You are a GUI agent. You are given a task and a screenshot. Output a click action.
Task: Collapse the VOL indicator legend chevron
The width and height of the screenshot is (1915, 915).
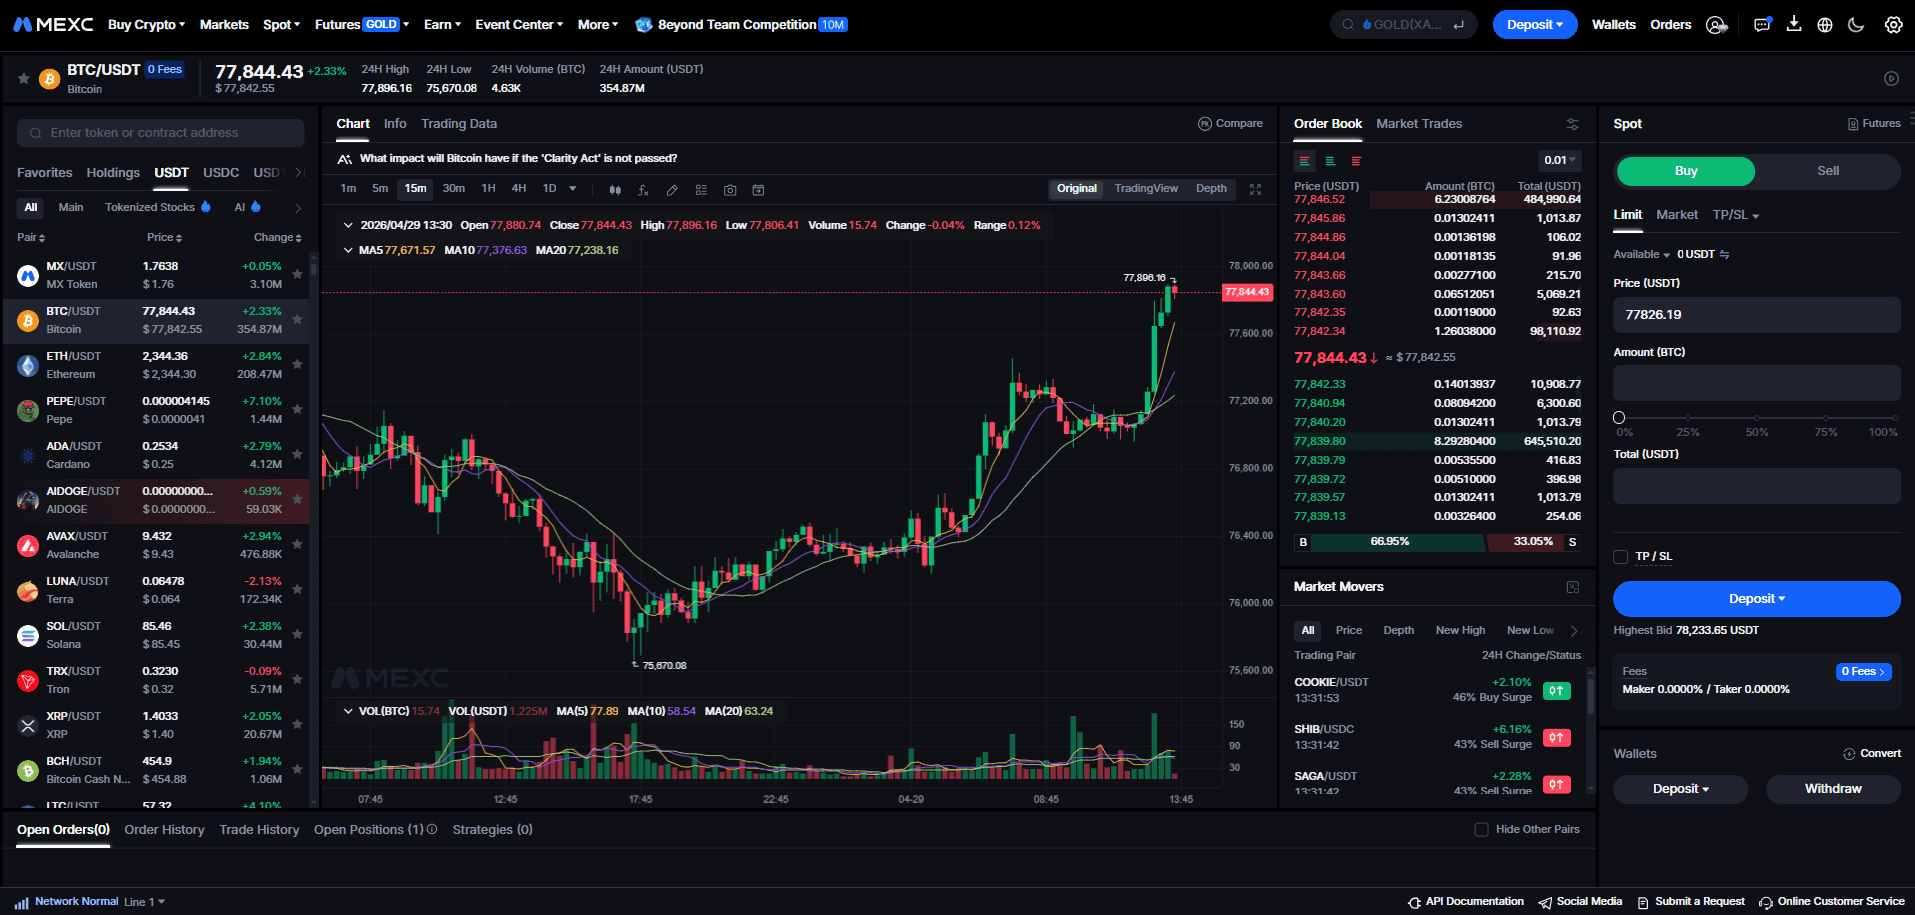pos(348,712)
